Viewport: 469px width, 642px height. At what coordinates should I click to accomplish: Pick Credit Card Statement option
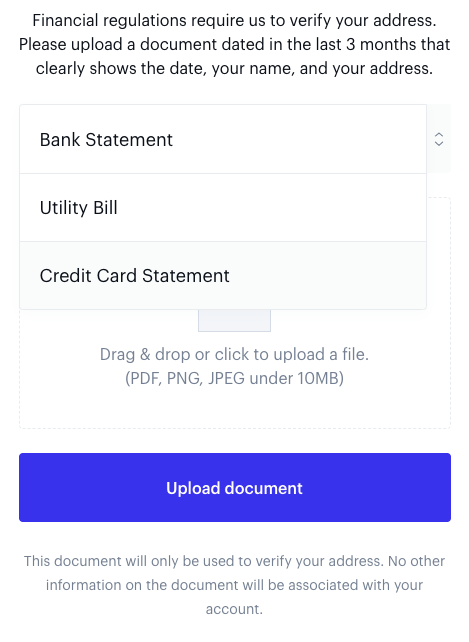(x=223, y=276)
